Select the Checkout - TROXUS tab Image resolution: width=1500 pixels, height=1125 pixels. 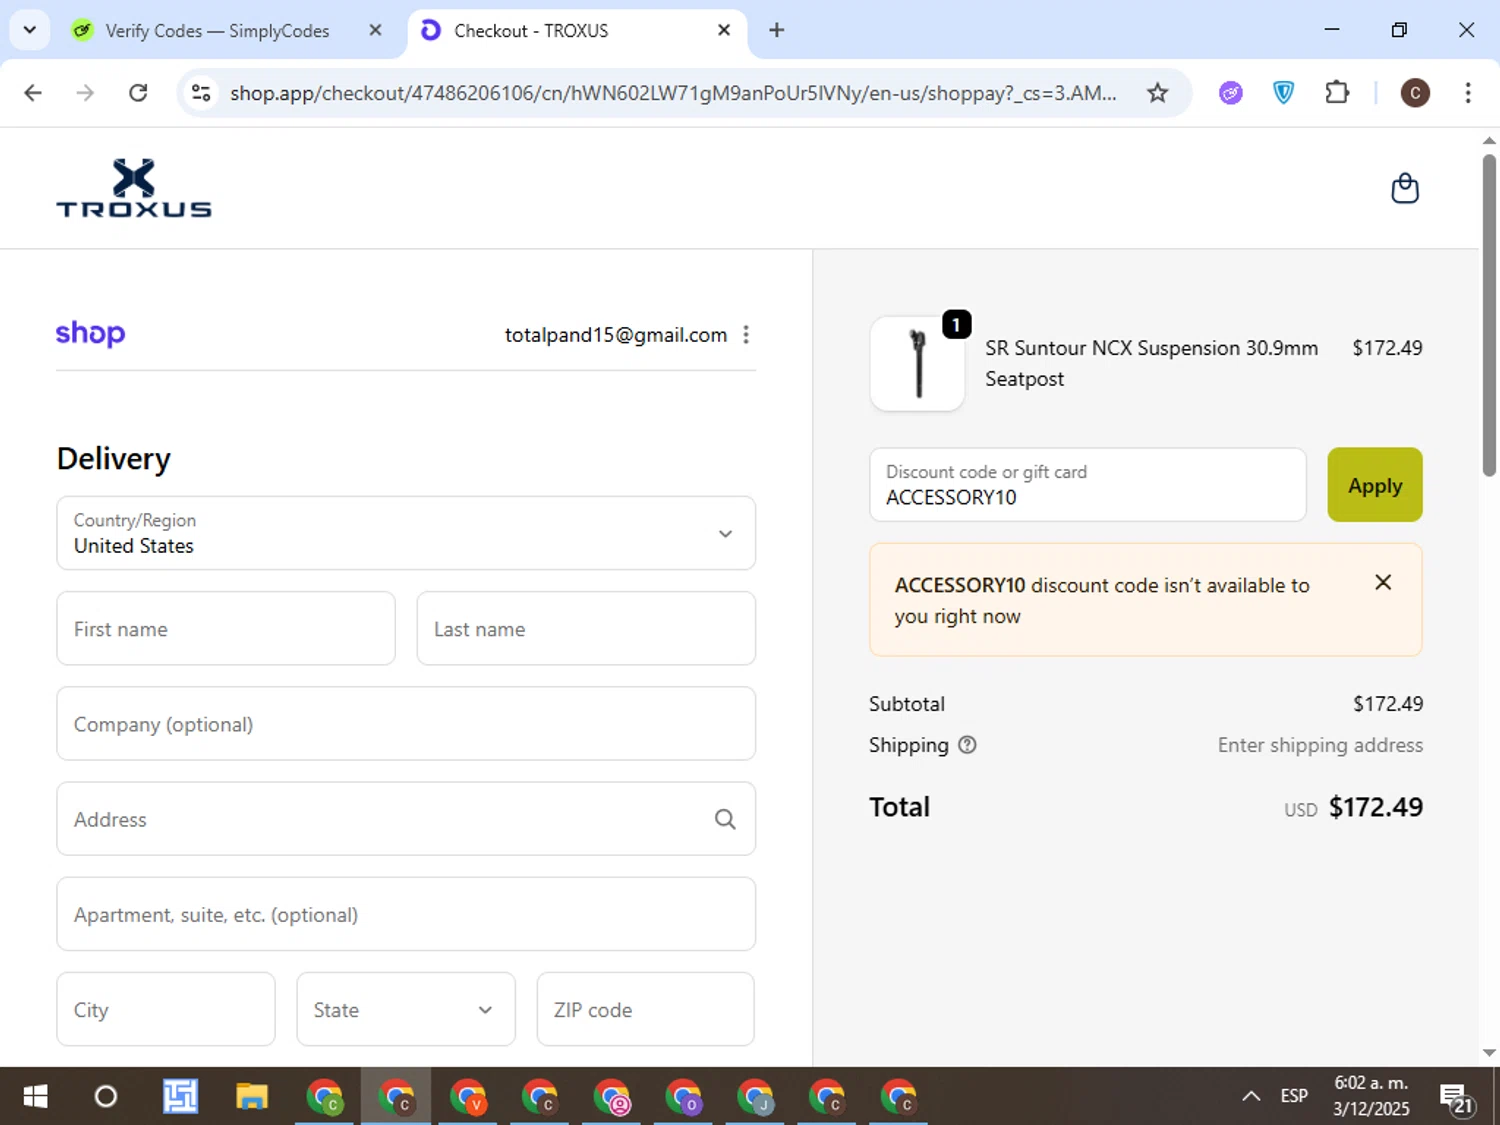tap(576, 30)
